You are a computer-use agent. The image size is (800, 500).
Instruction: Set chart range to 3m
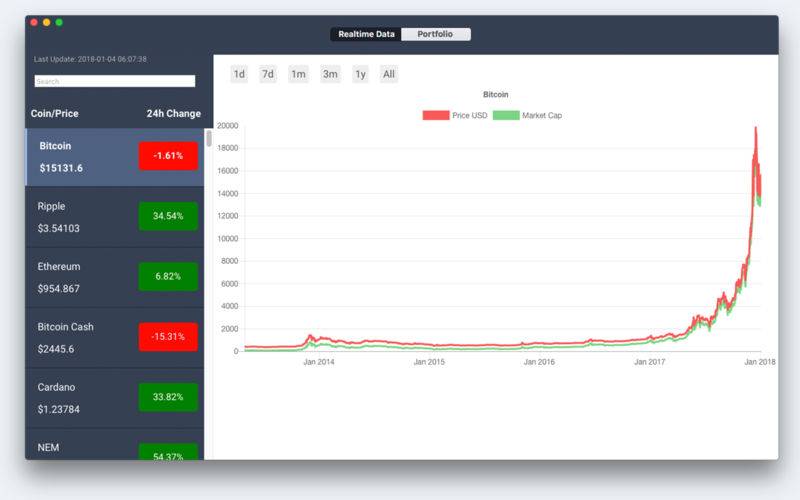point(330,74)
